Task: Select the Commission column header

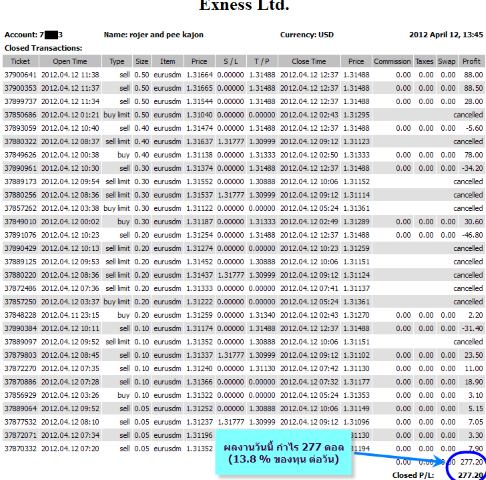Action: point(392,61)
